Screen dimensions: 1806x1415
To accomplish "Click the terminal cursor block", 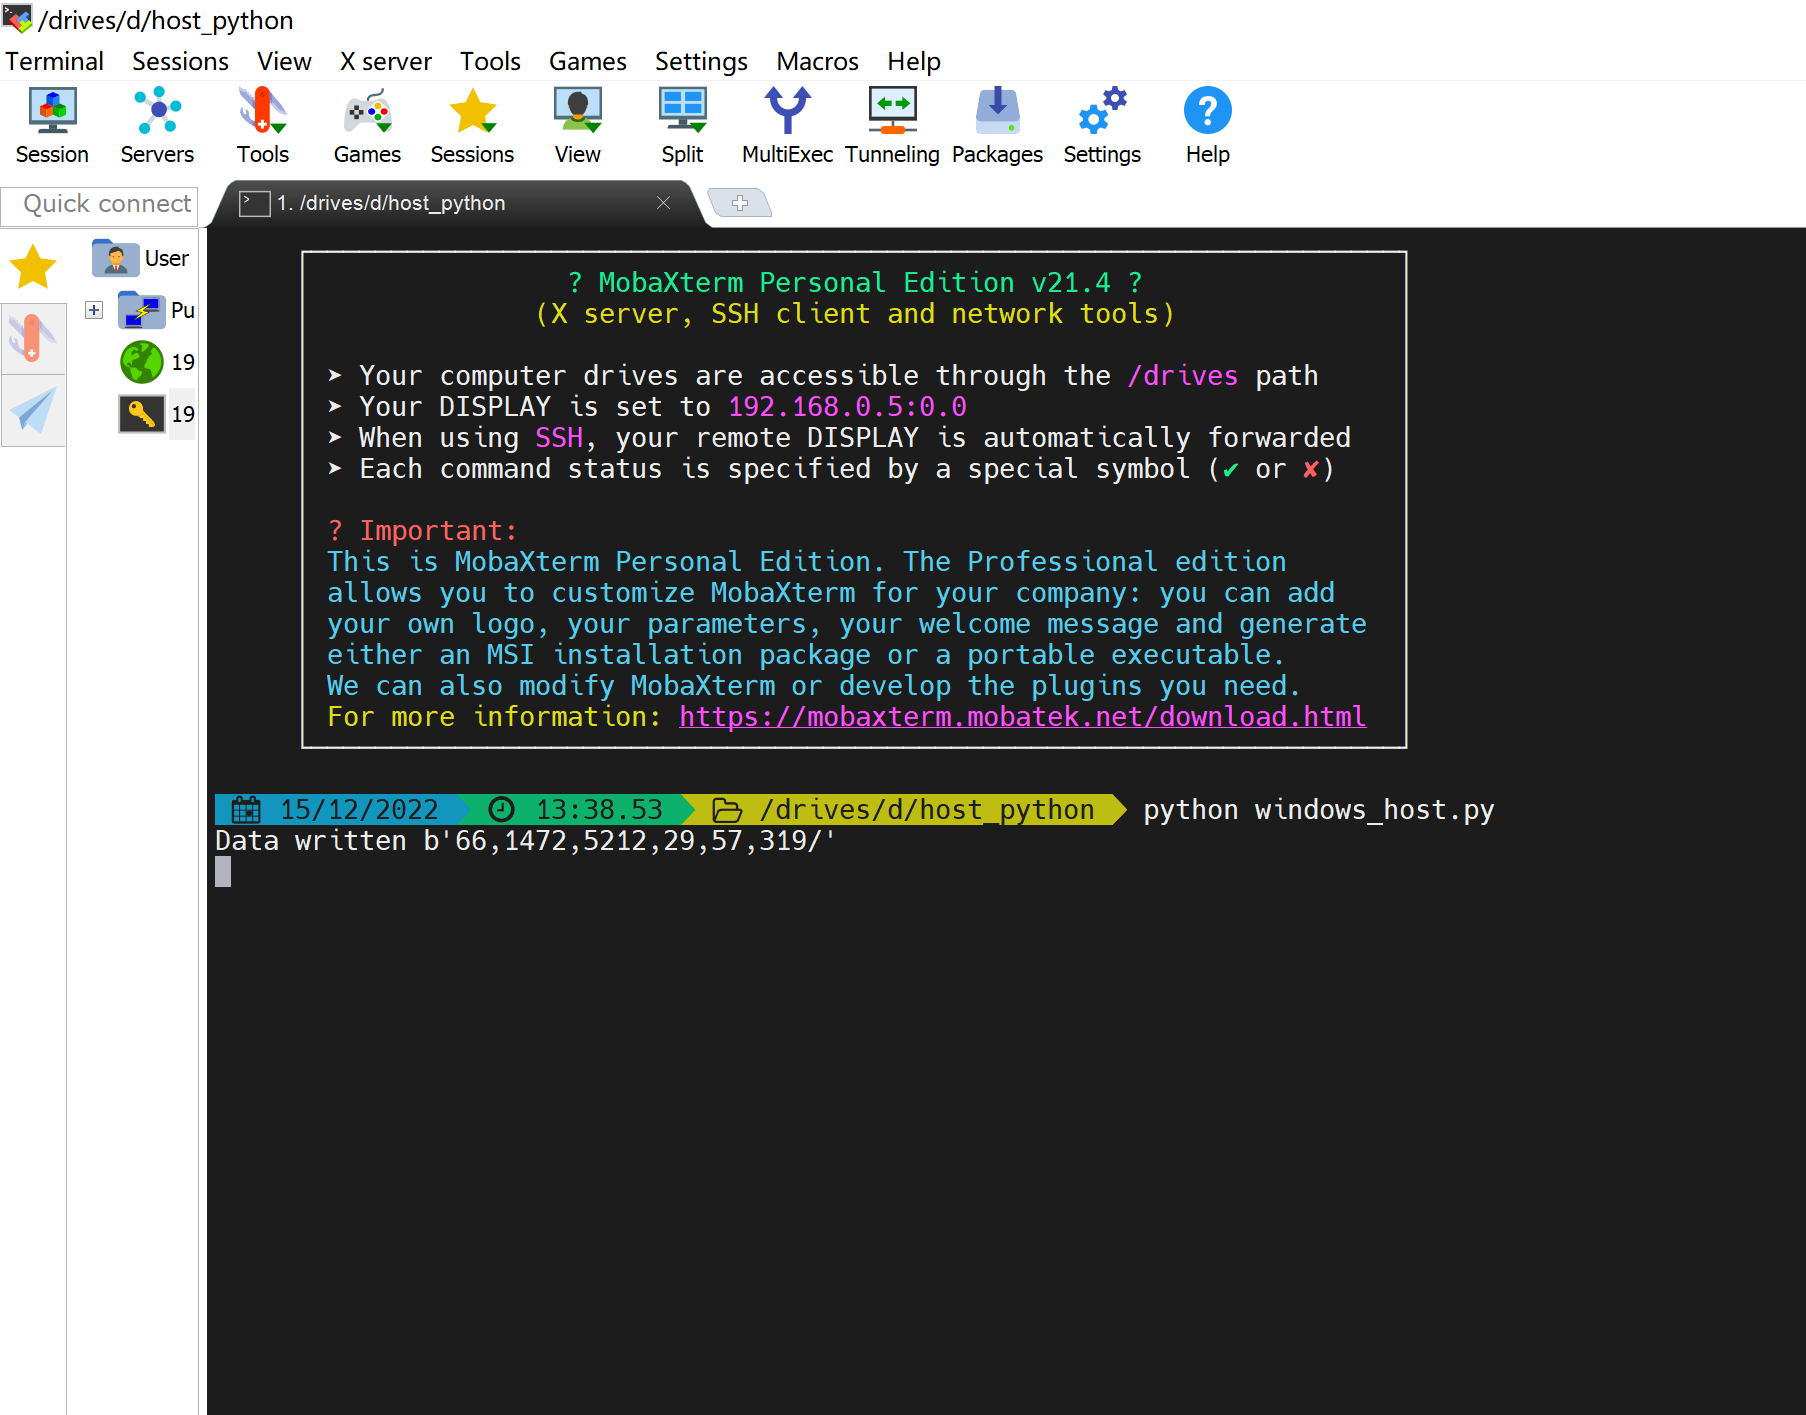I will pyautogui.click(x=223, y=872).
